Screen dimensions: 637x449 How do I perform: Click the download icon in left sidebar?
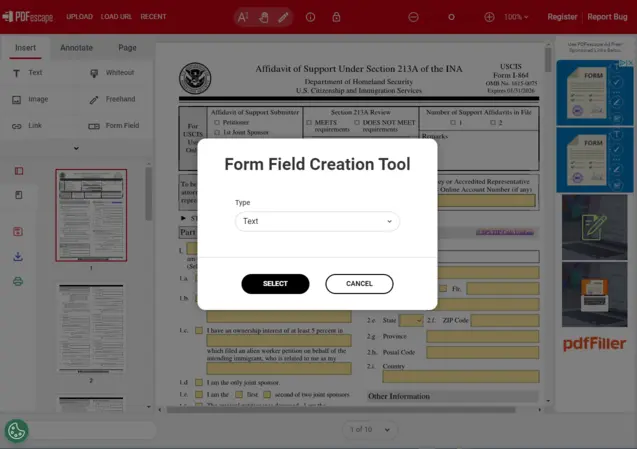point(18,257)
